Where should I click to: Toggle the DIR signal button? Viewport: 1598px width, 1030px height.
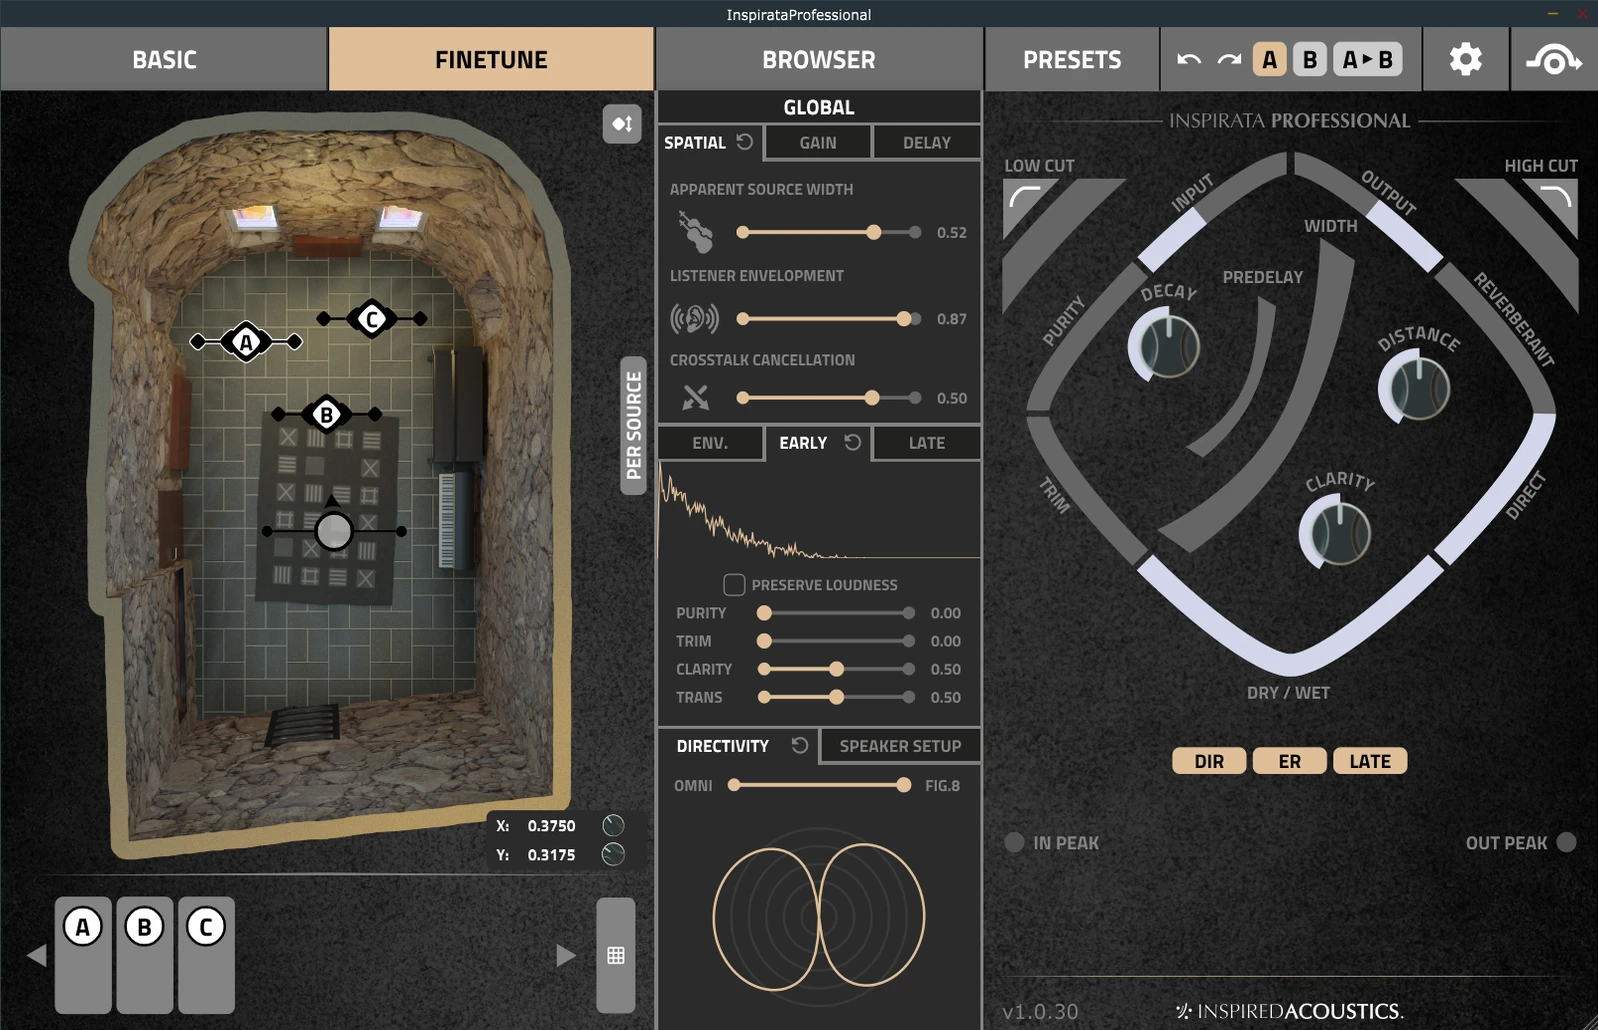[1209, 761]
